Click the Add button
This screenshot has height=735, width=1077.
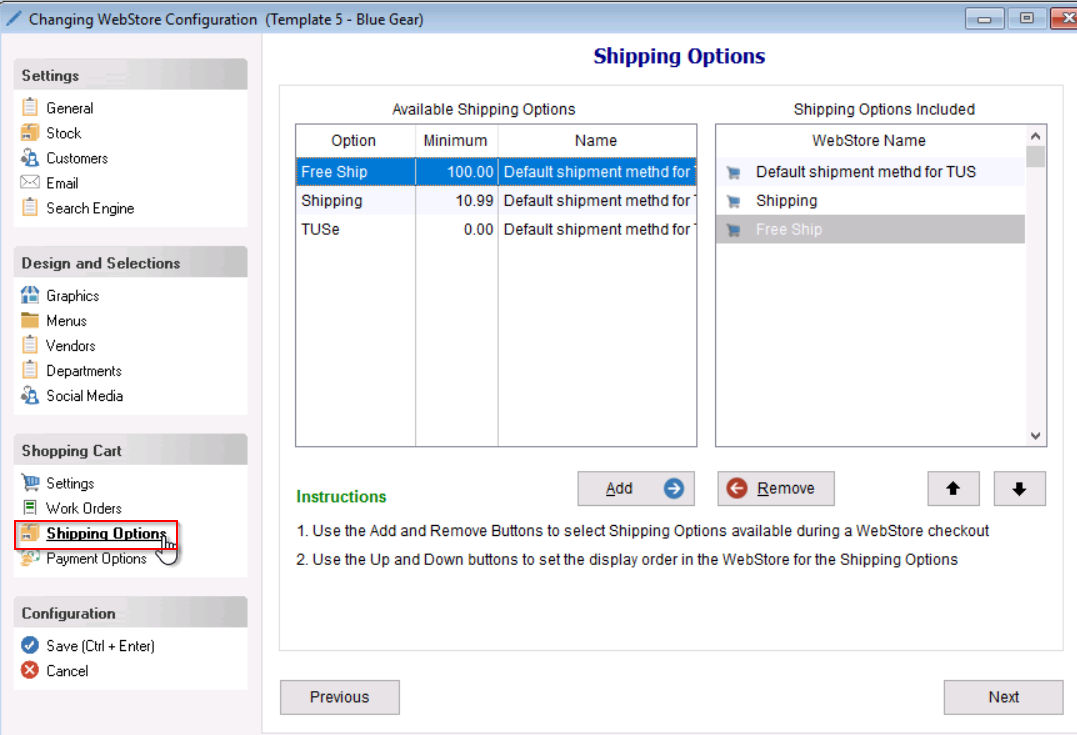636,488
